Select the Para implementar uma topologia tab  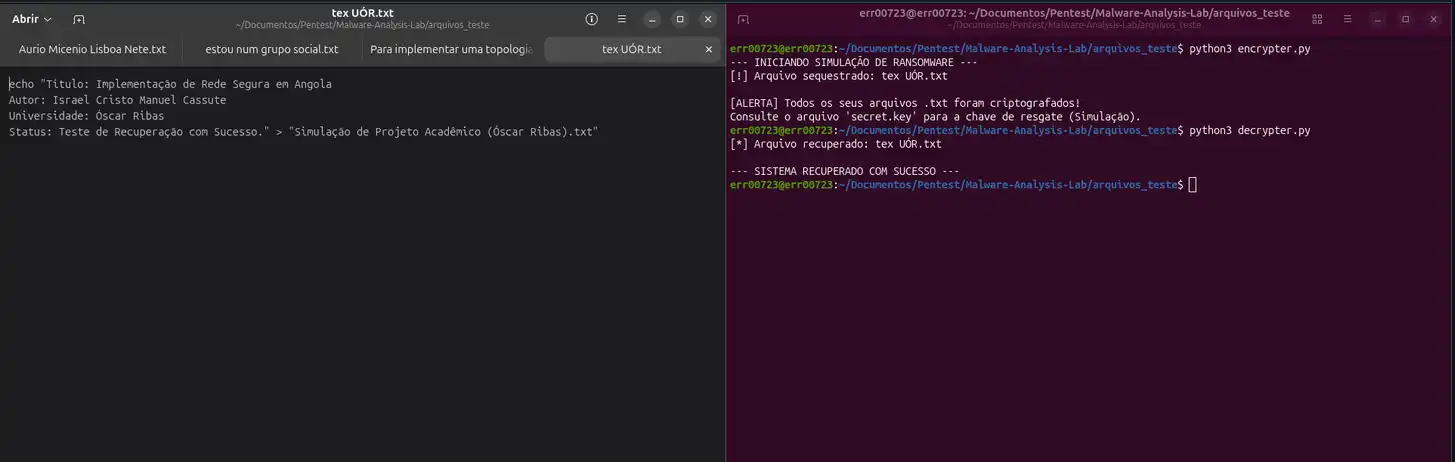click(451, 49)
